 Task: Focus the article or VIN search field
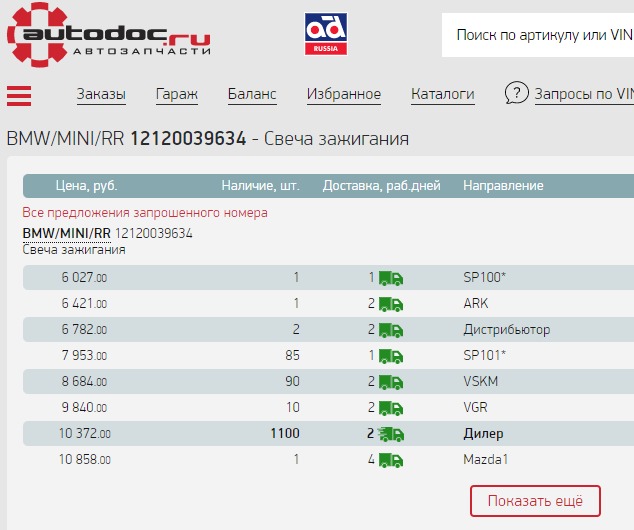(538, 35)
